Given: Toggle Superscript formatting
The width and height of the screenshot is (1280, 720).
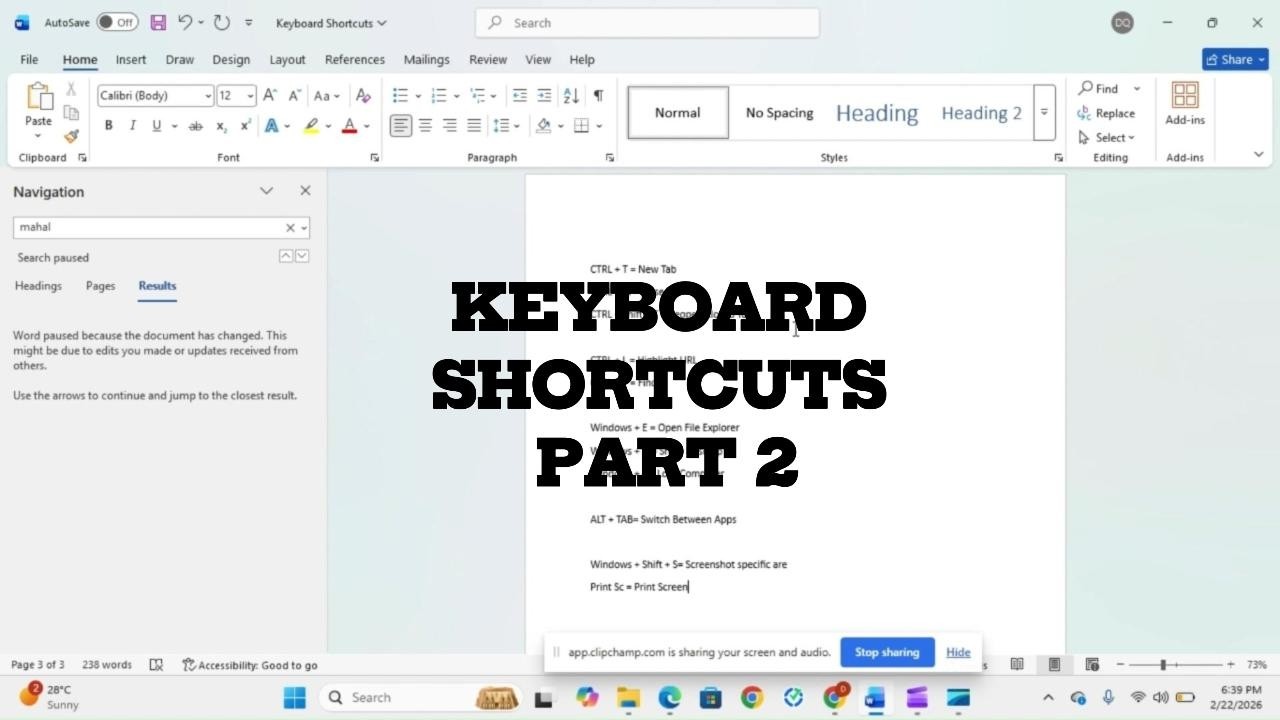Looking at the screenshot, I should point(245,125).
